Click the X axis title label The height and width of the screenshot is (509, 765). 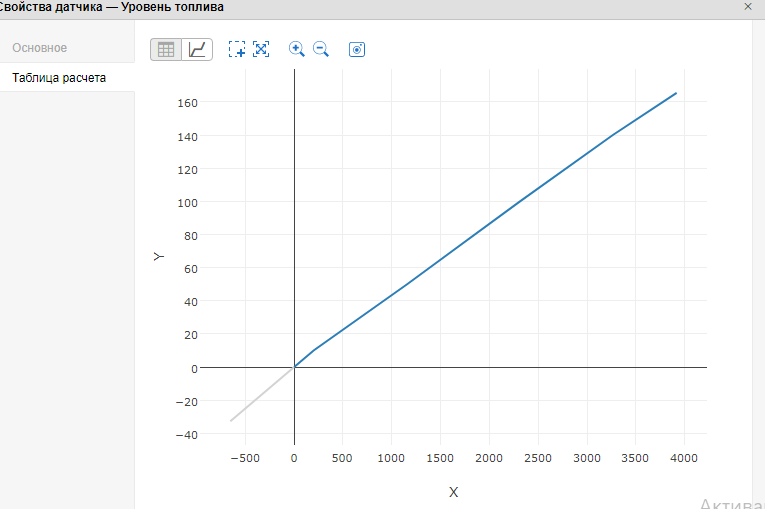[453, 492]
